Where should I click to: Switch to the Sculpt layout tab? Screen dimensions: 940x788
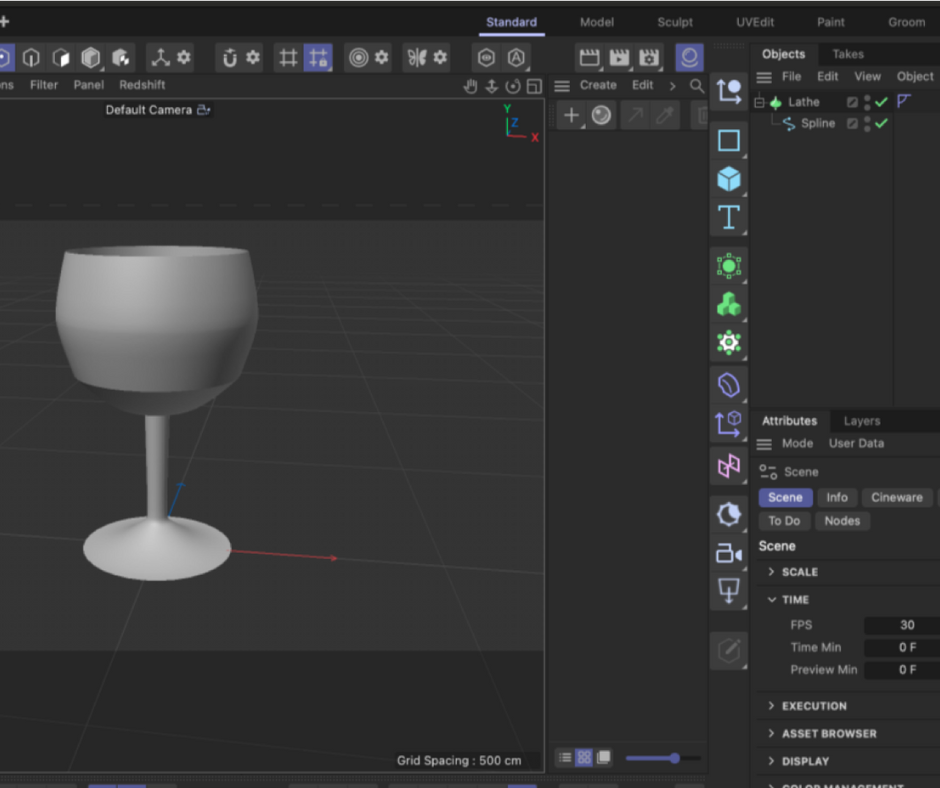click(674, 21)
